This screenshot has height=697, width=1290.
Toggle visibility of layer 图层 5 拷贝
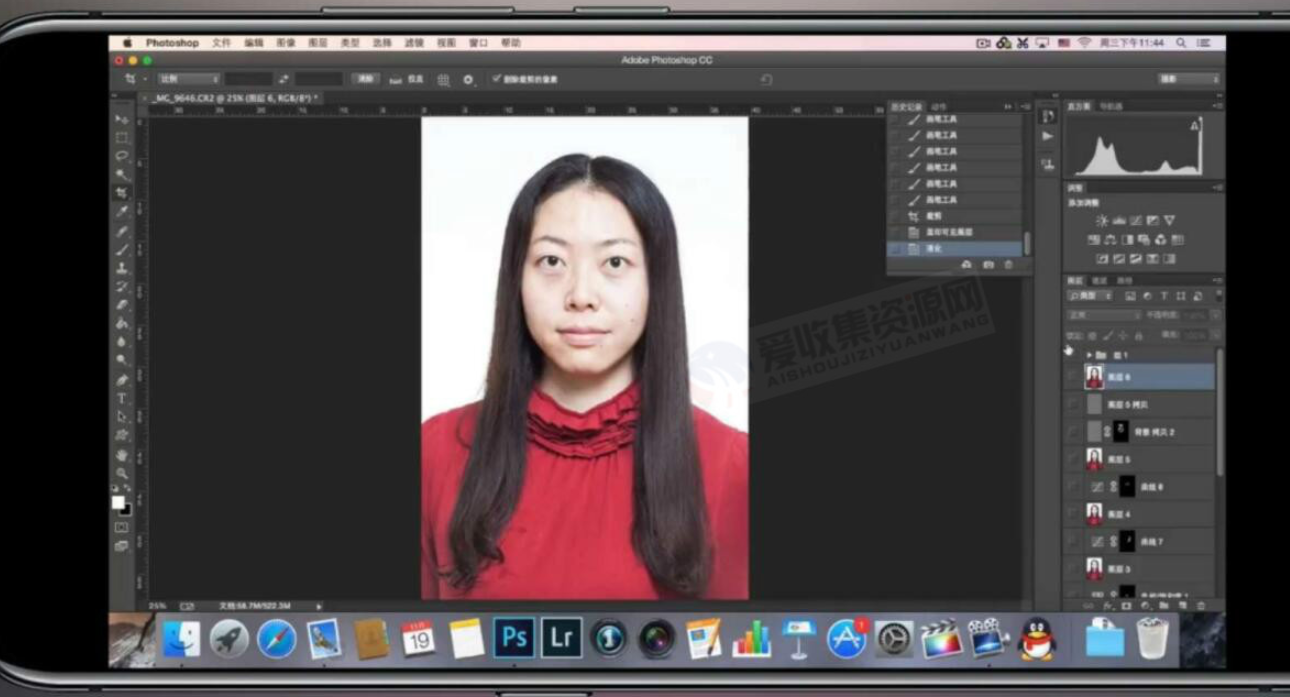1073,404
